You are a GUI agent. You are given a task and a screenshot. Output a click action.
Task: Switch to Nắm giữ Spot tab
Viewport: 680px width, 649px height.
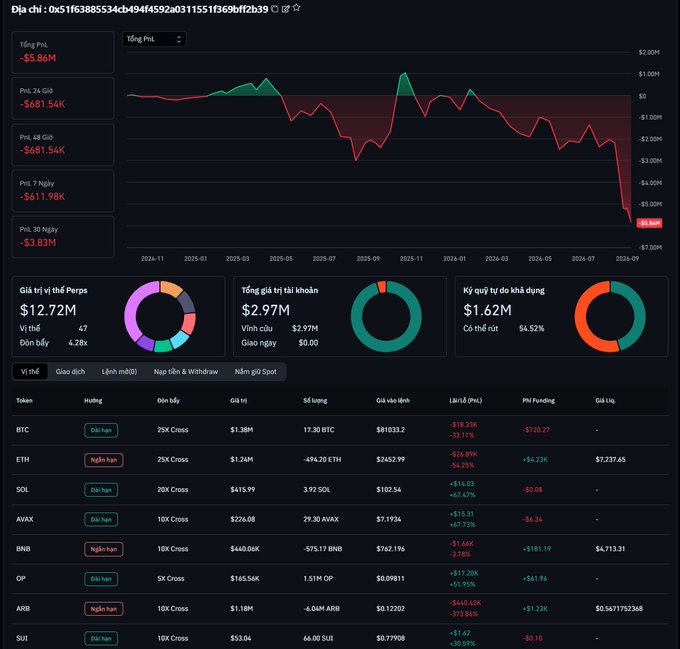coord(255,372)
